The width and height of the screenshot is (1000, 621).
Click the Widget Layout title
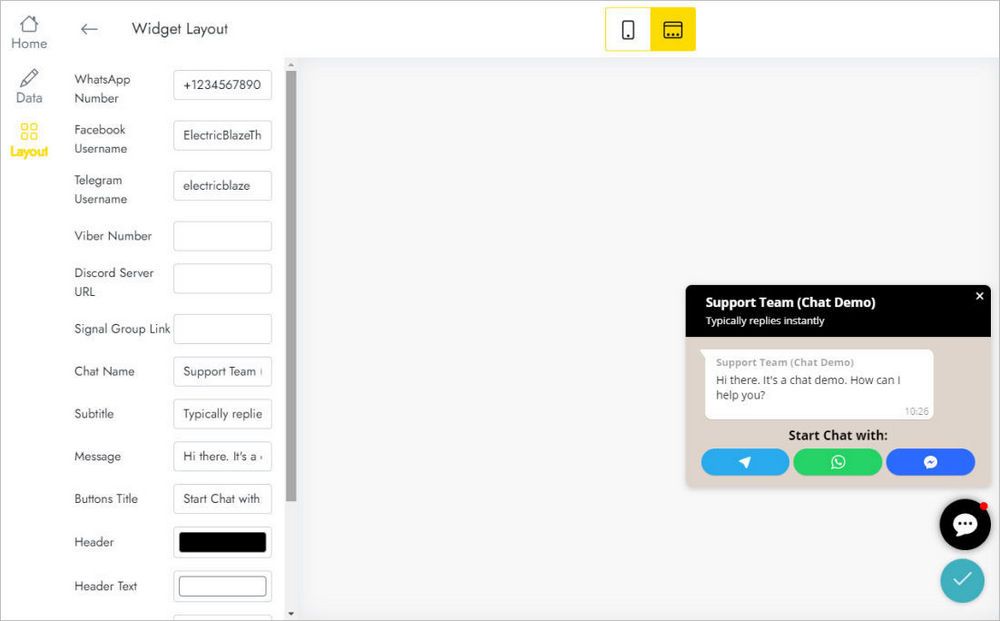coord(180,29)
